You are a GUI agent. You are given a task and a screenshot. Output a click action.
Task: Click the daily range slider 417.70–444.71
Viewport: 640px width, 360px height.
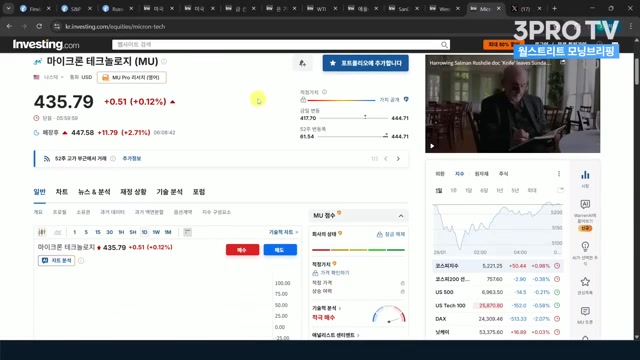tap(353, 118)
